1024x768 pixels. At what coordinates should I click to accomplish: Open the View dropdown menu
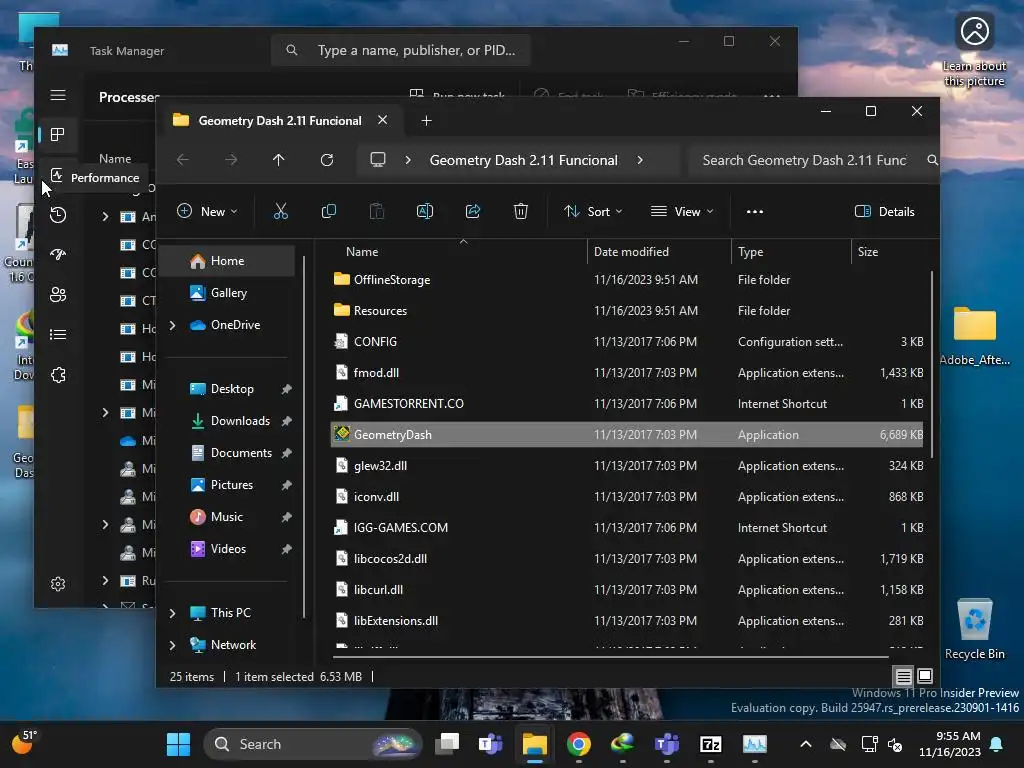682,212
